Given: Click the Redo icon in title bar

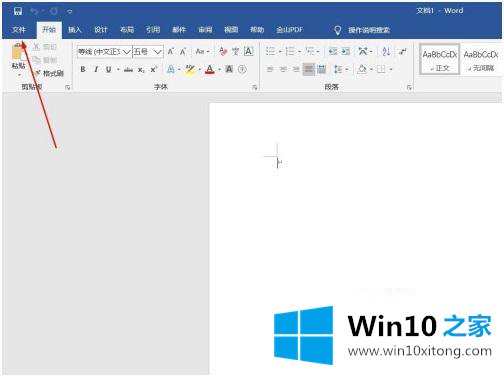Looking at the screenshot, I should pos(54,12).
